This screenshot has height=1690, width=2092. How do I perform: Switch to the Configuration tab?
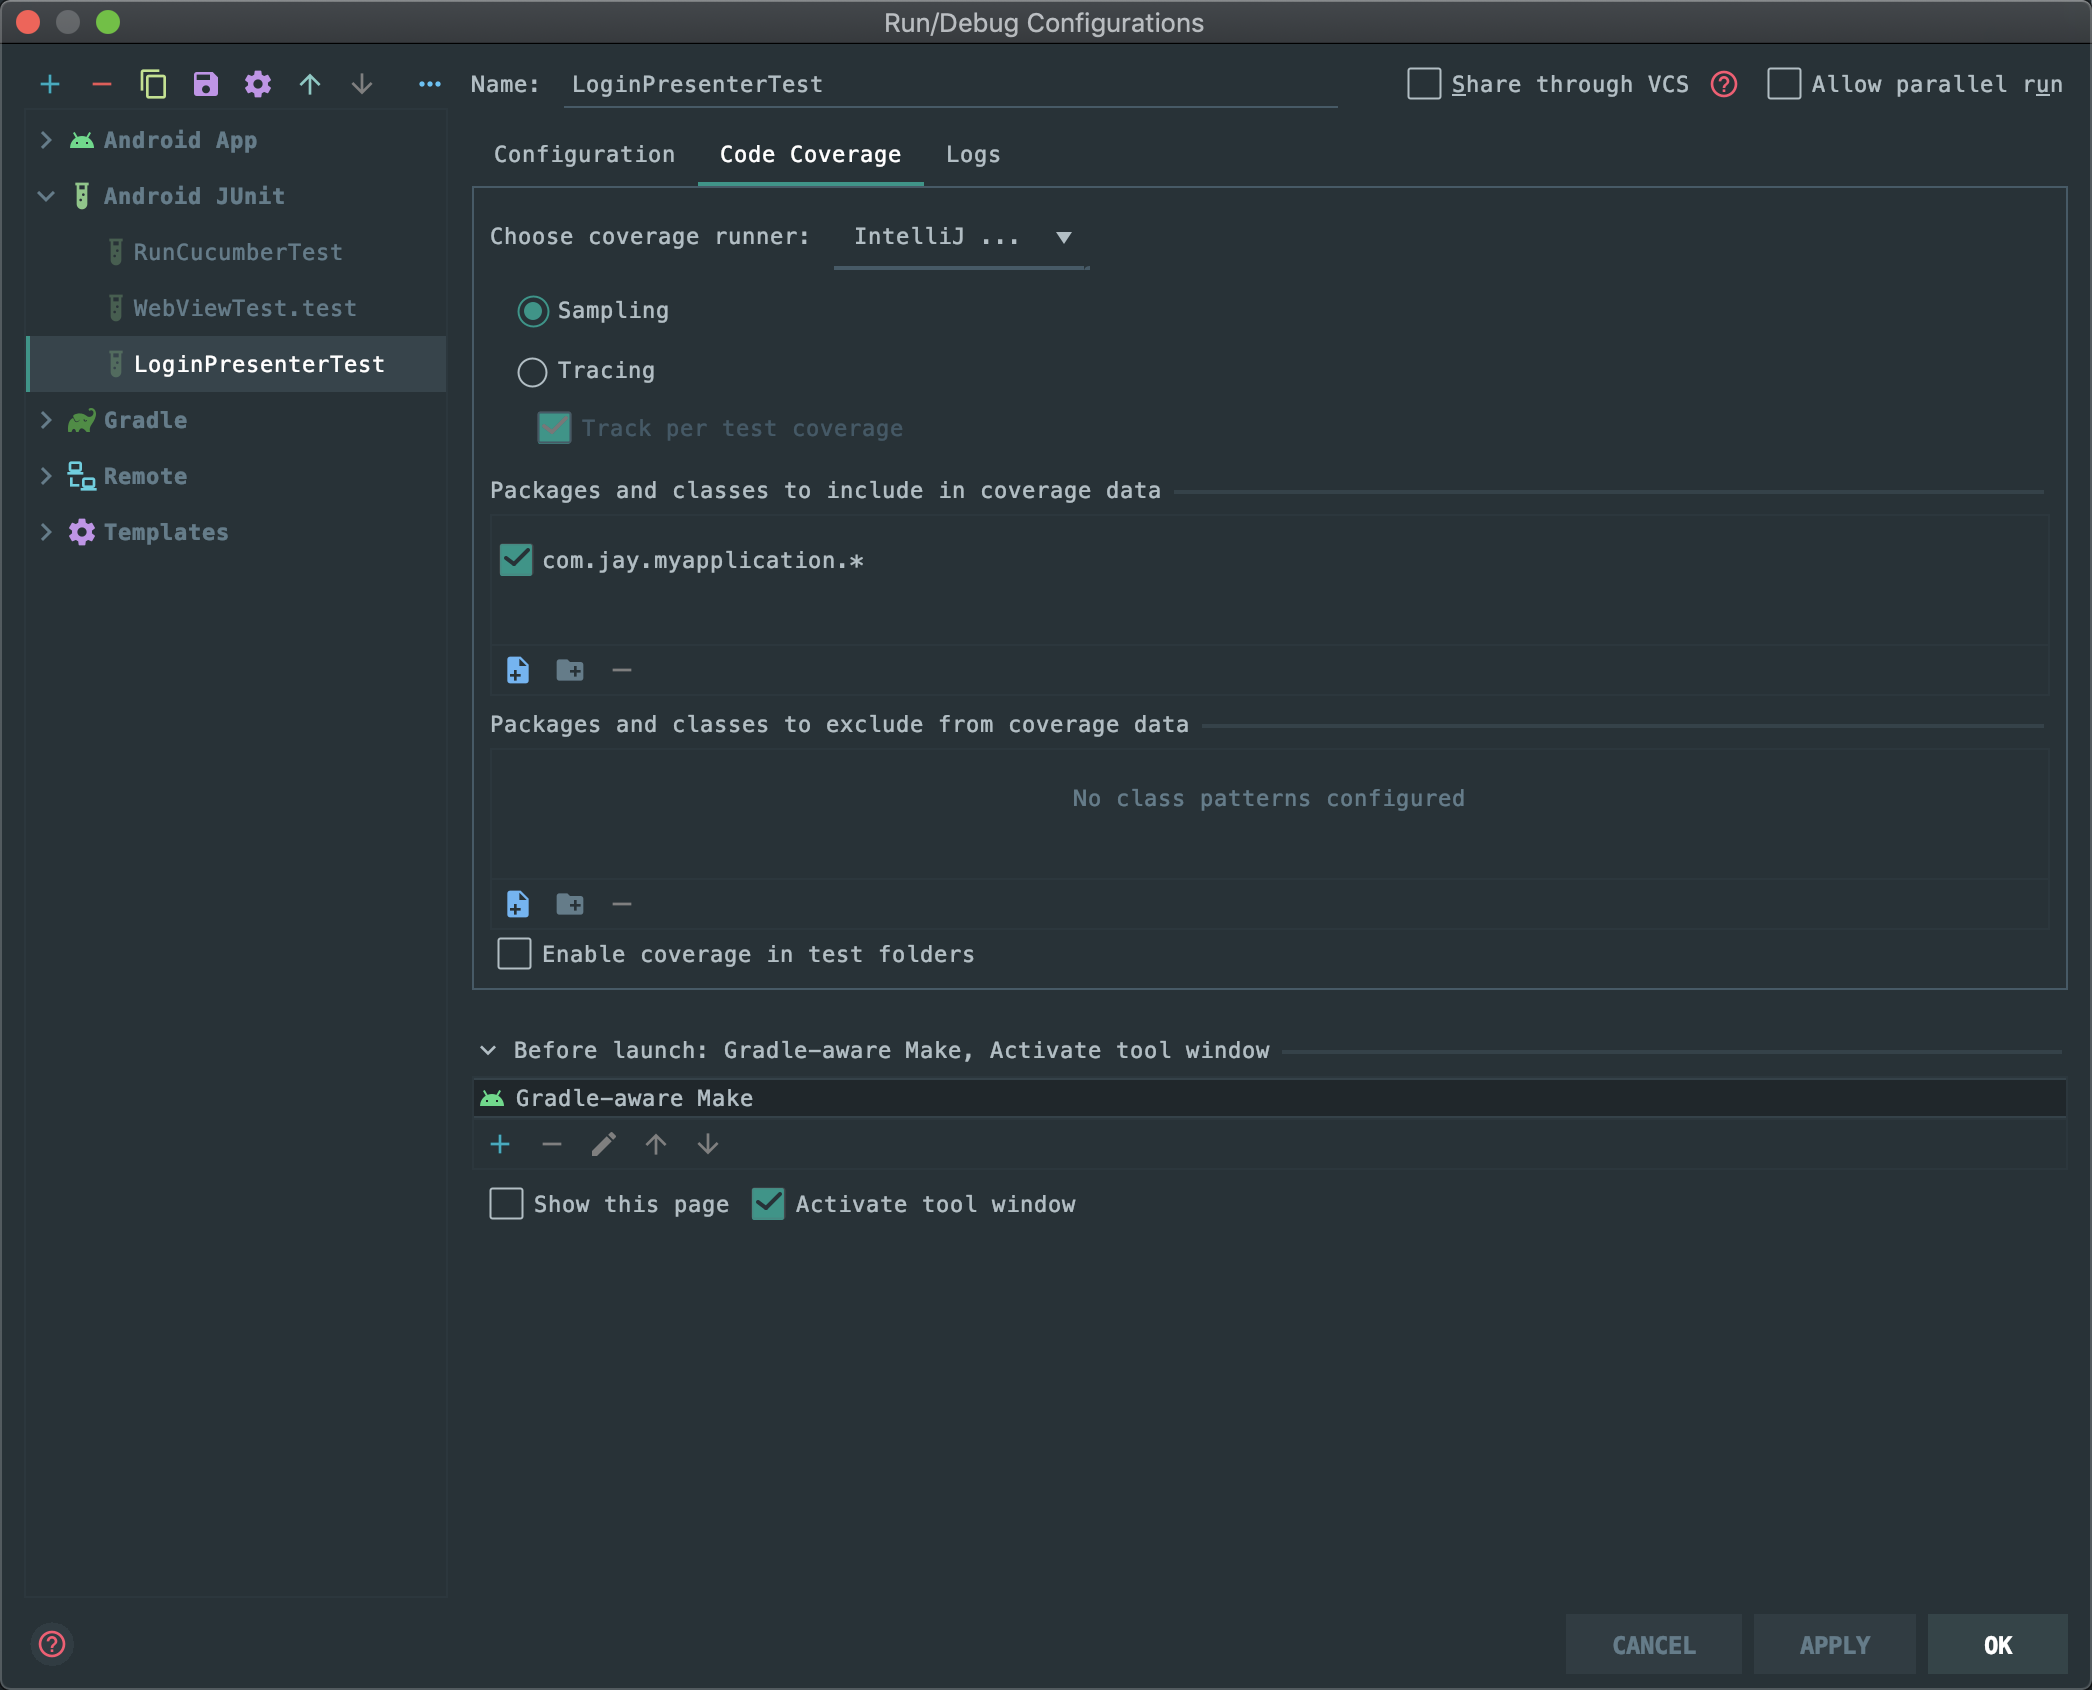click(x=584, y=155)
